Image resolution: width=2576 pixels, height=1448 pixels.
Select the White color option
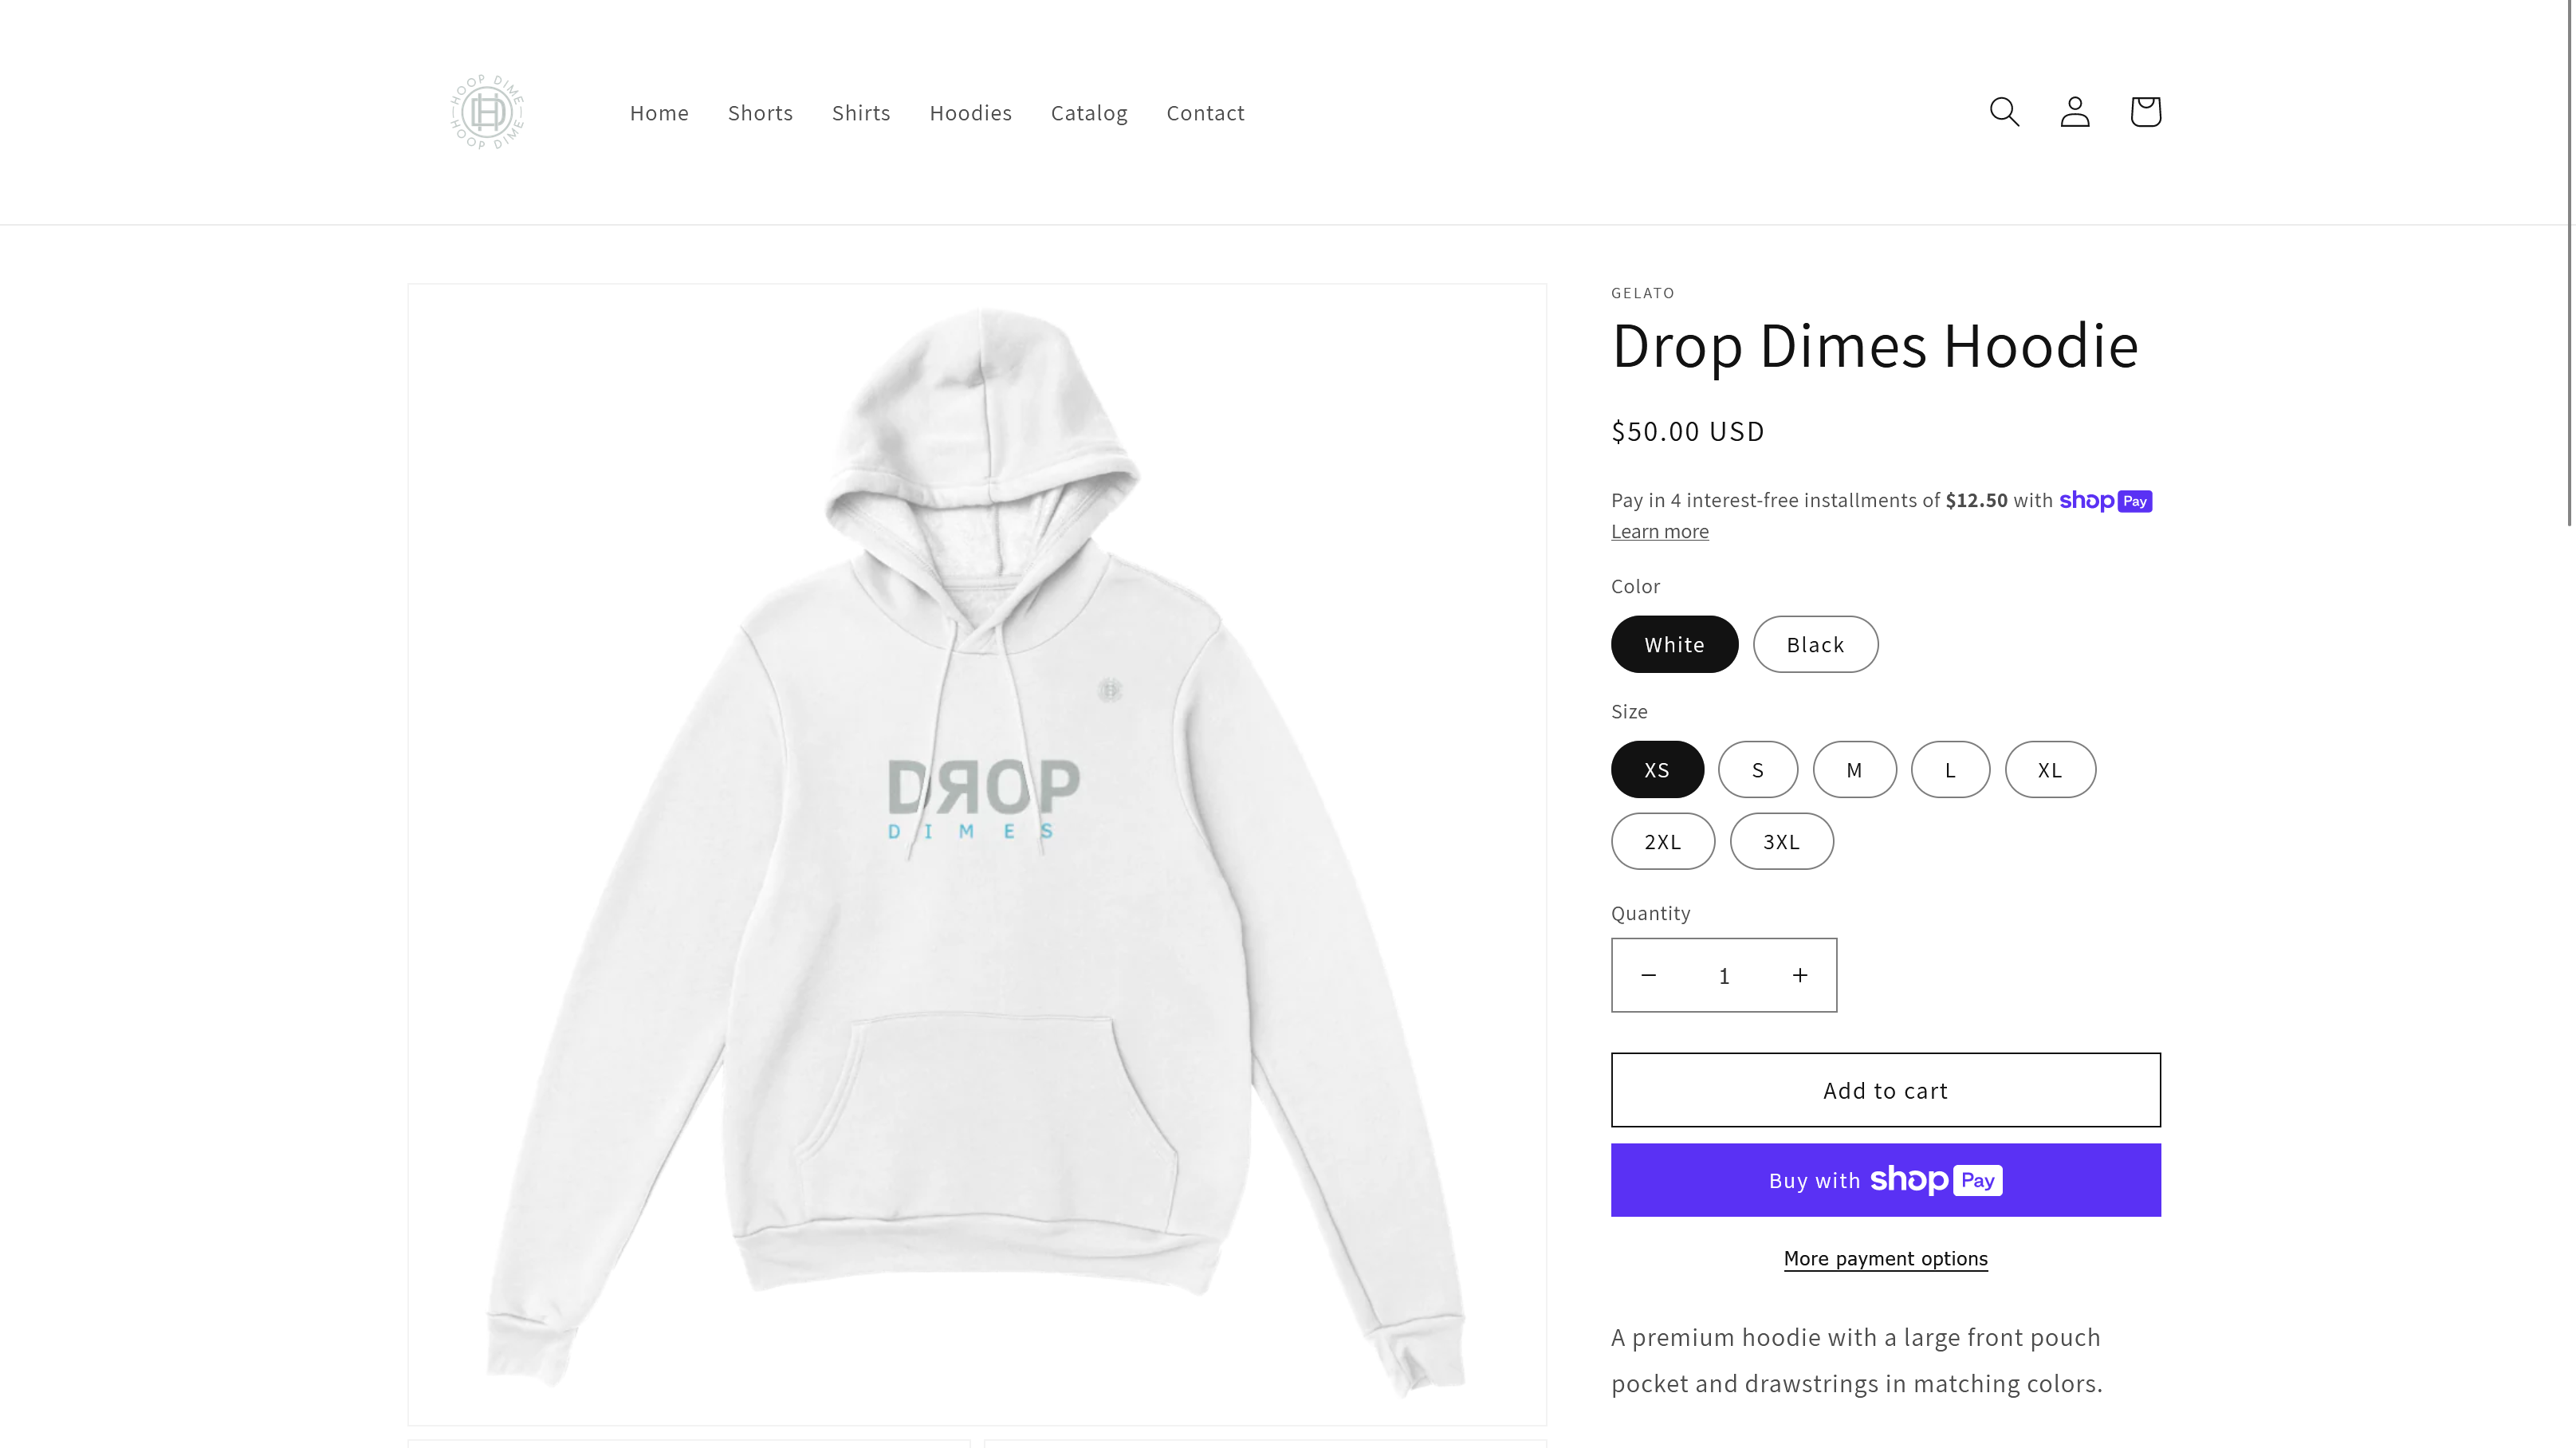[x=1674, y=644]
